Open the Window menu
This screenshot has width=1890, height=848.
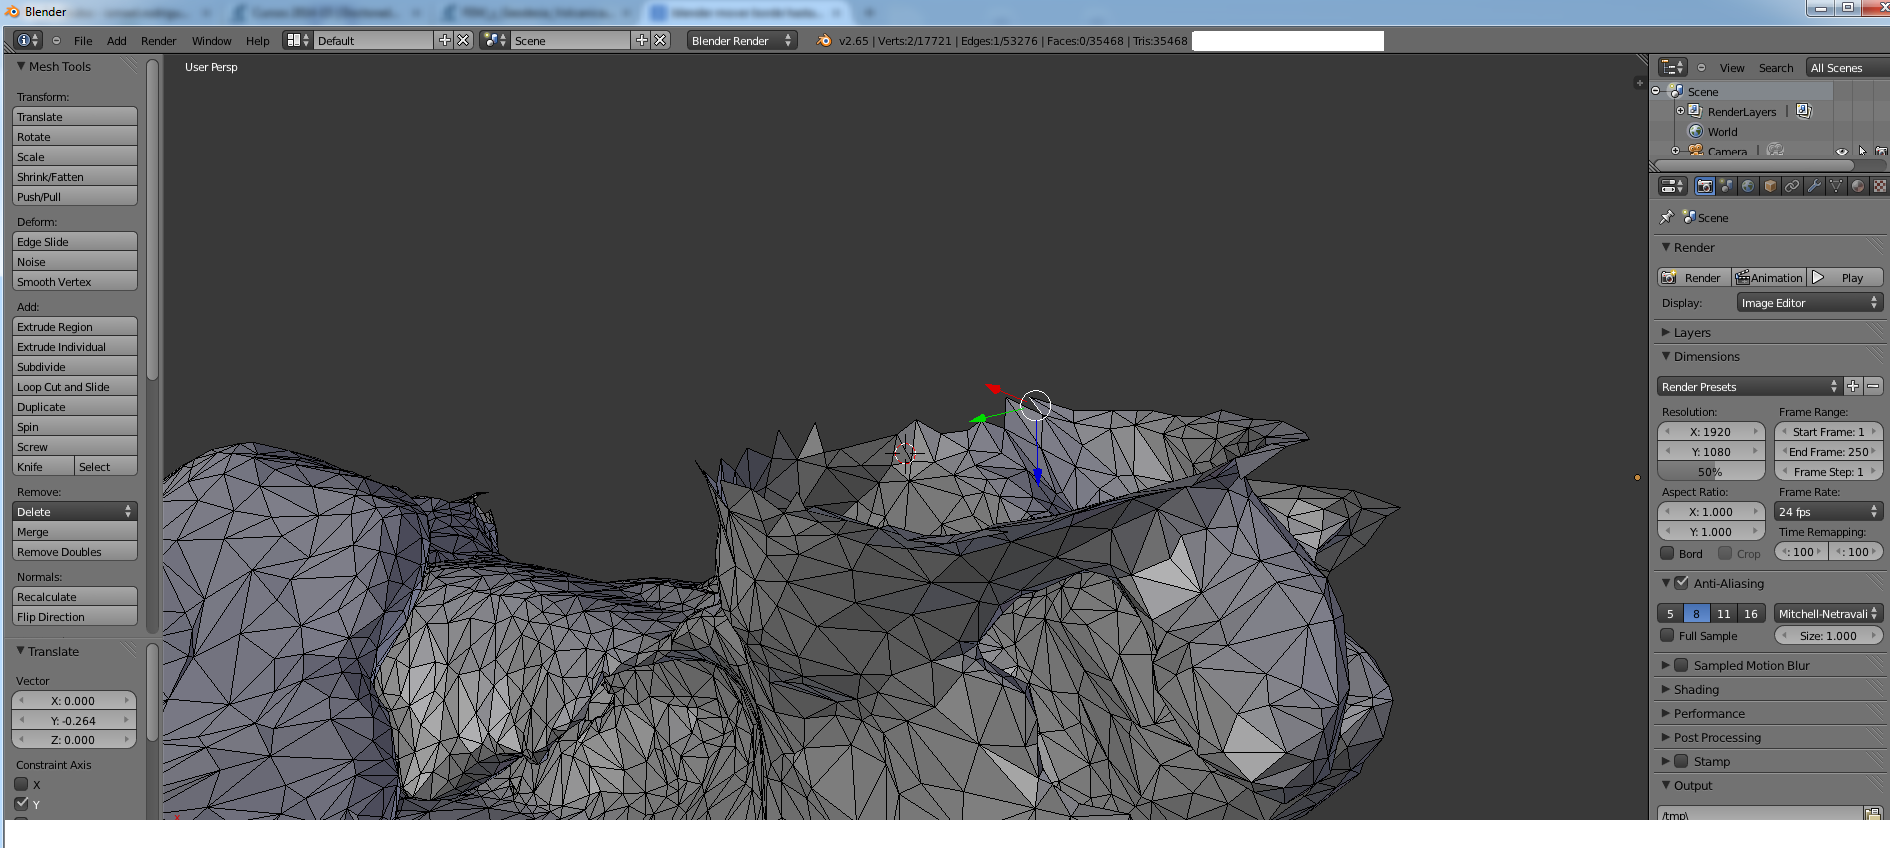[x=211, y=41]
